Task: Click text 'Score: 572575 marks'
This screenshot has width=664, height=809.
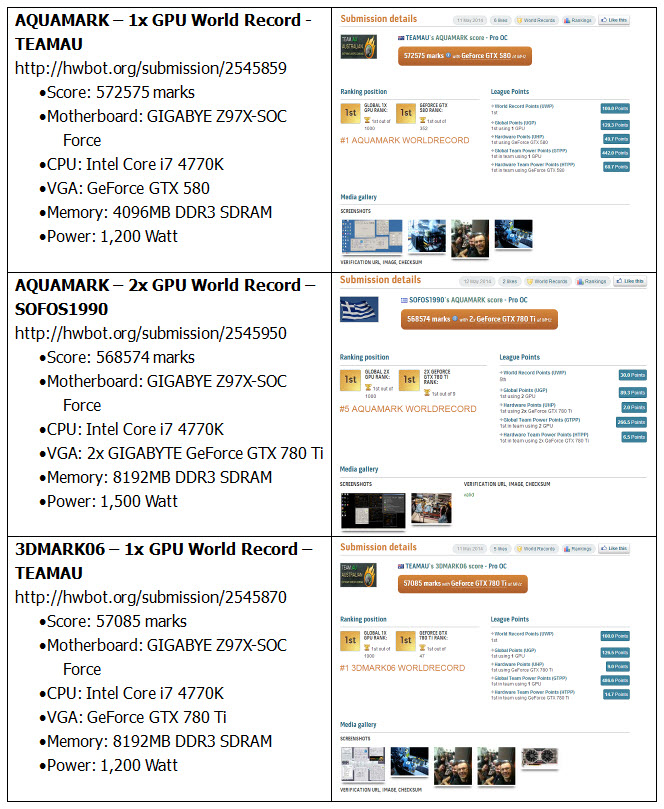Action: (121, 92)
